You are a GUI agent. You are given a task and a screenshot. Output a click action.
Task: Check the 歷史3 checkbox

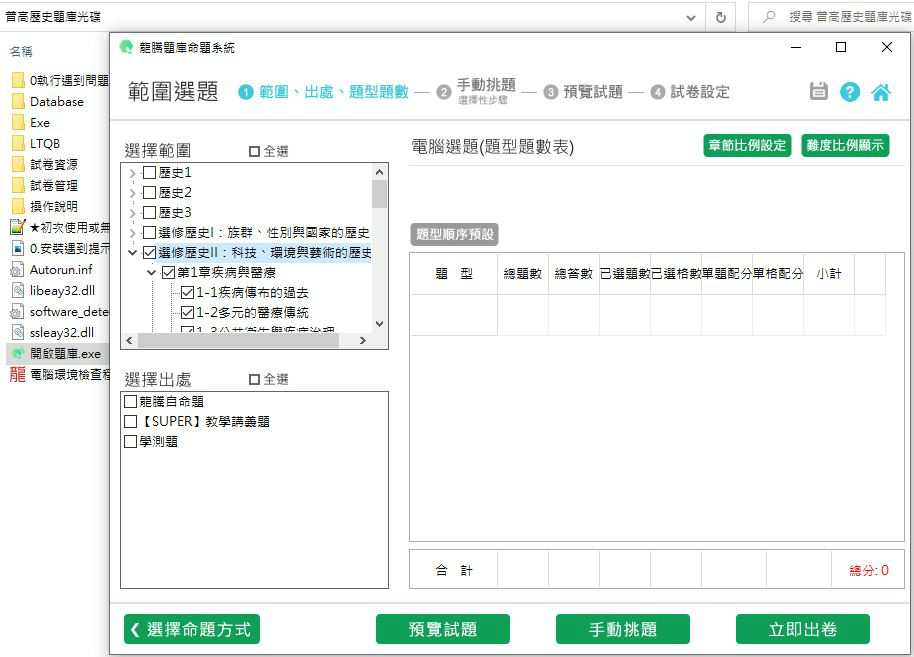click(x=149, y=212)
